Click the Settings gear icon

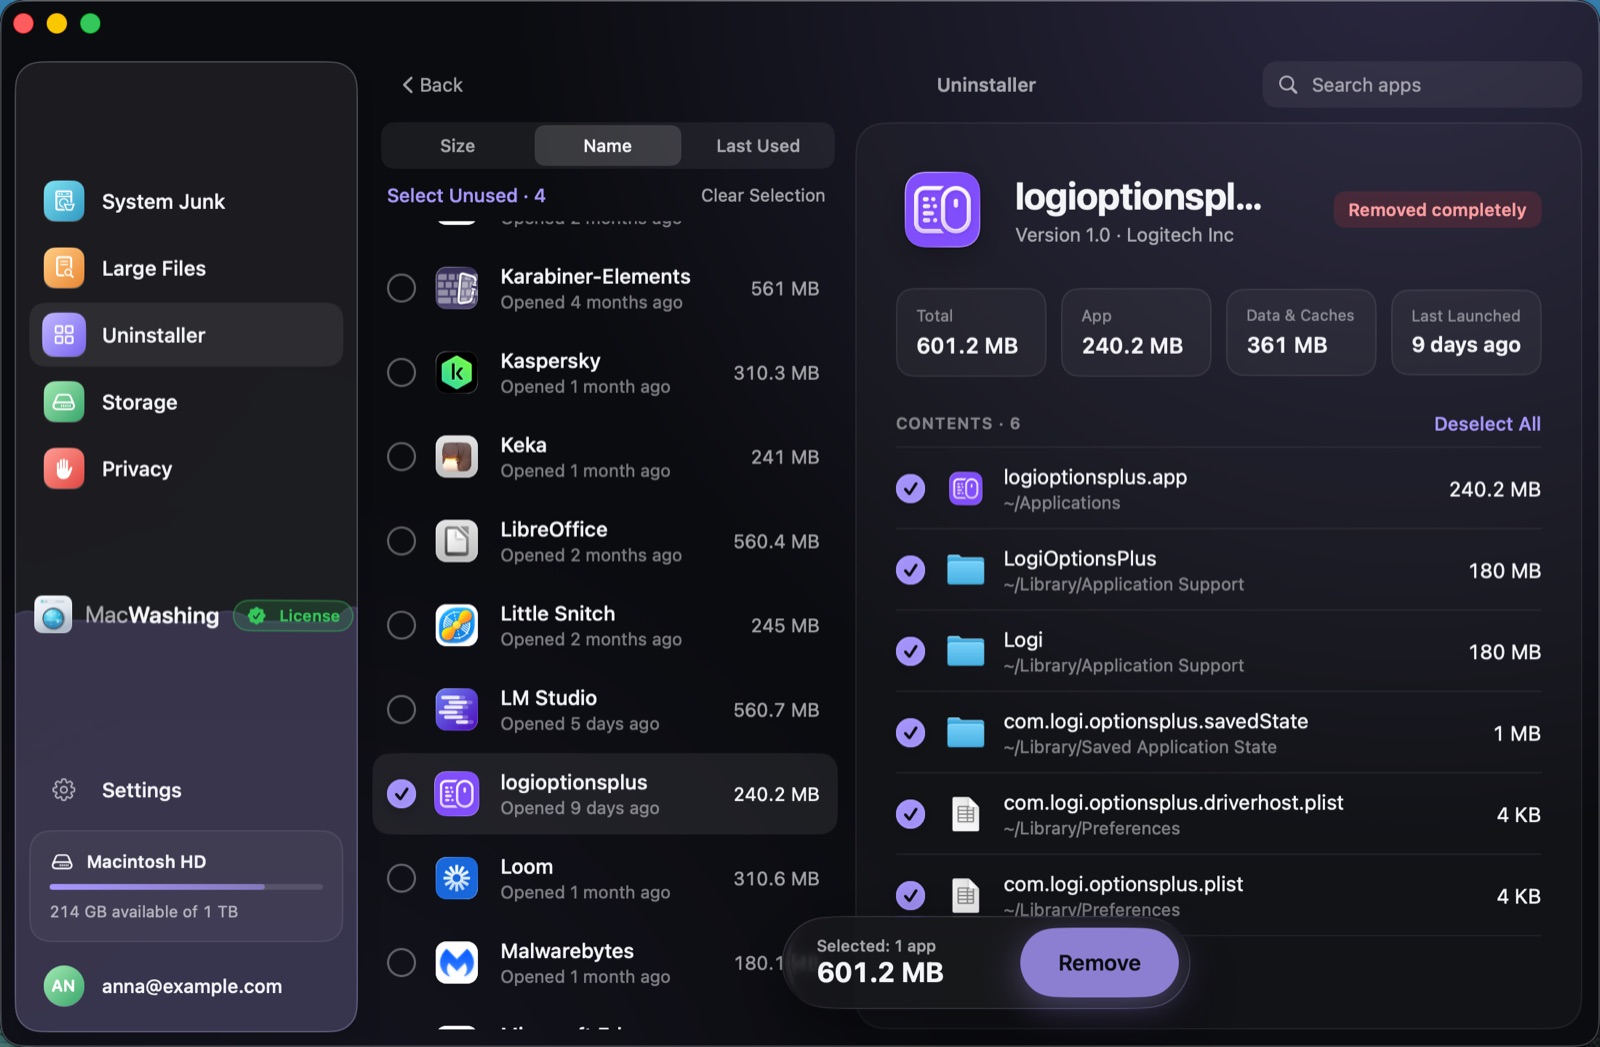(x=64, y=790)
